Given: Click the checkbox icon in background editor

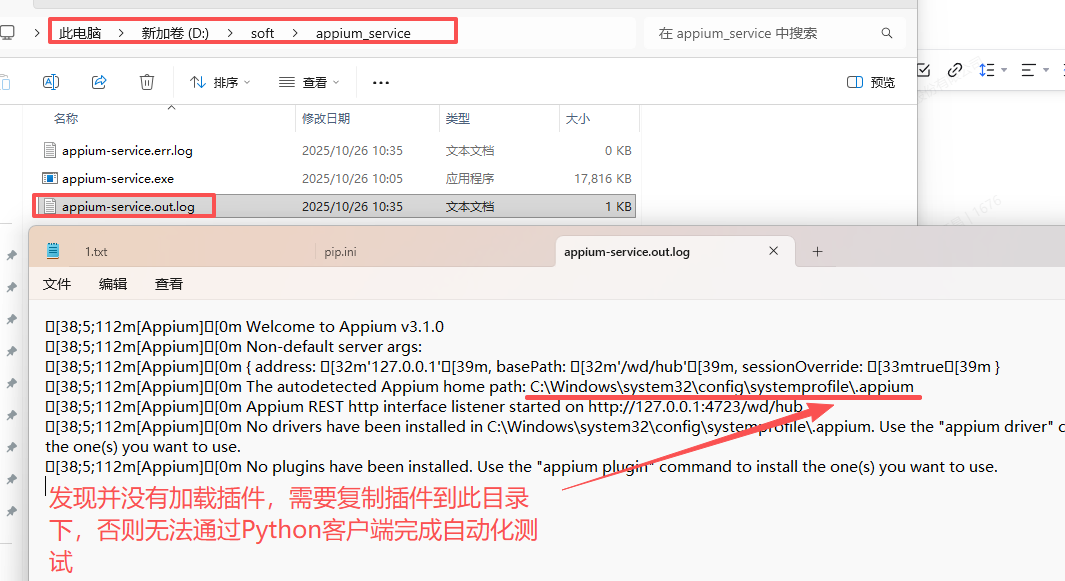Looking at the screenshot, I should tap(923, 69).
